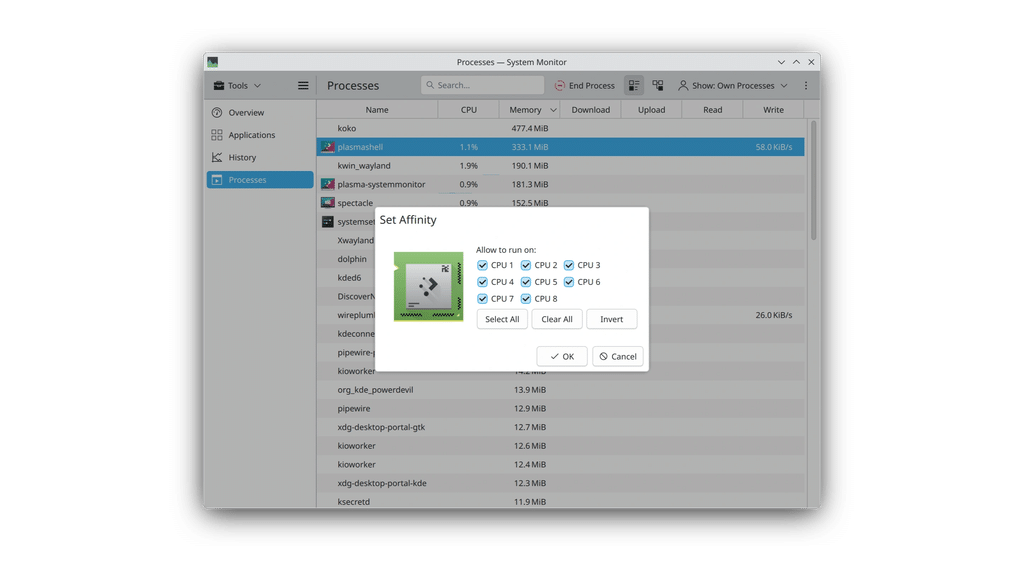1024x576 pixels.
Task: Select Processes in sidebar
Action: tap(260, 180)
